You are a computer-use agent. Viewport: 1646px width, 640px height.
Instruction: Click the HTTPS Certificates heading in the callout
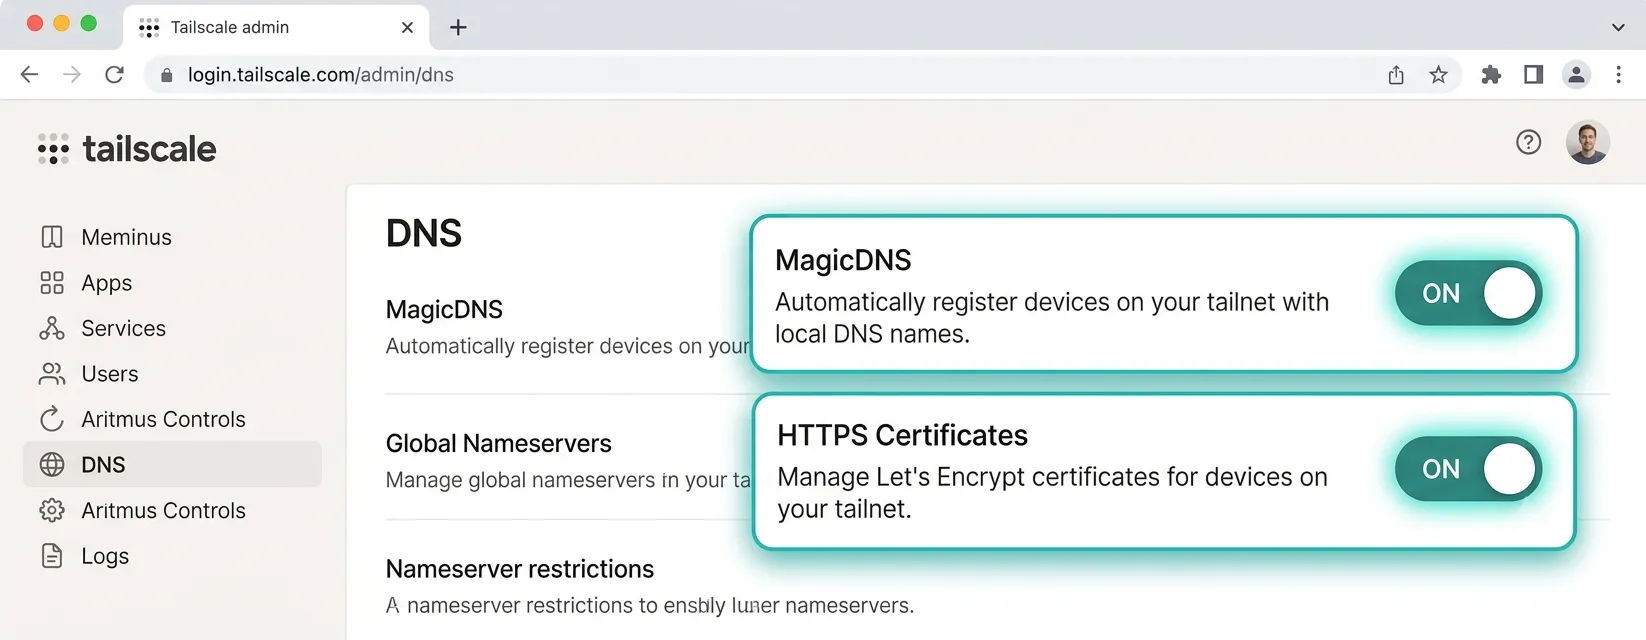click(x=902, y=435)
